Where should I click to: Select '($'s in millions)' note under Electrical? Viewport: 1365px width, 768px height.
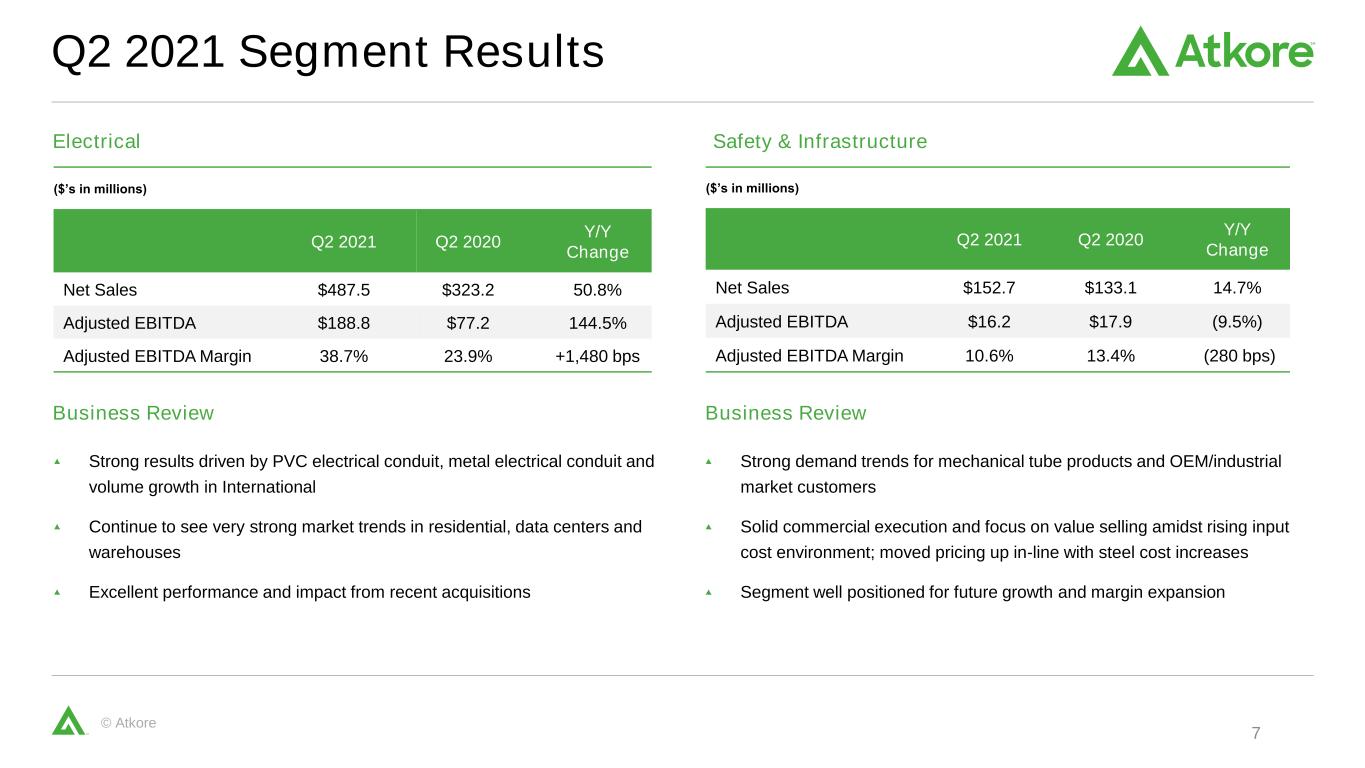[100, 190]
